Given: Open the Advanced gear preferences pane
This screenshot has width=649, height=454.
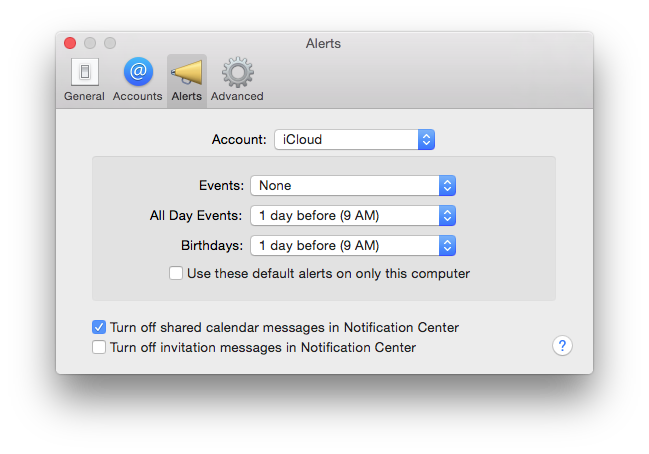Looking at the screenshot, I should pyautogui.click(x=237, y=80).
